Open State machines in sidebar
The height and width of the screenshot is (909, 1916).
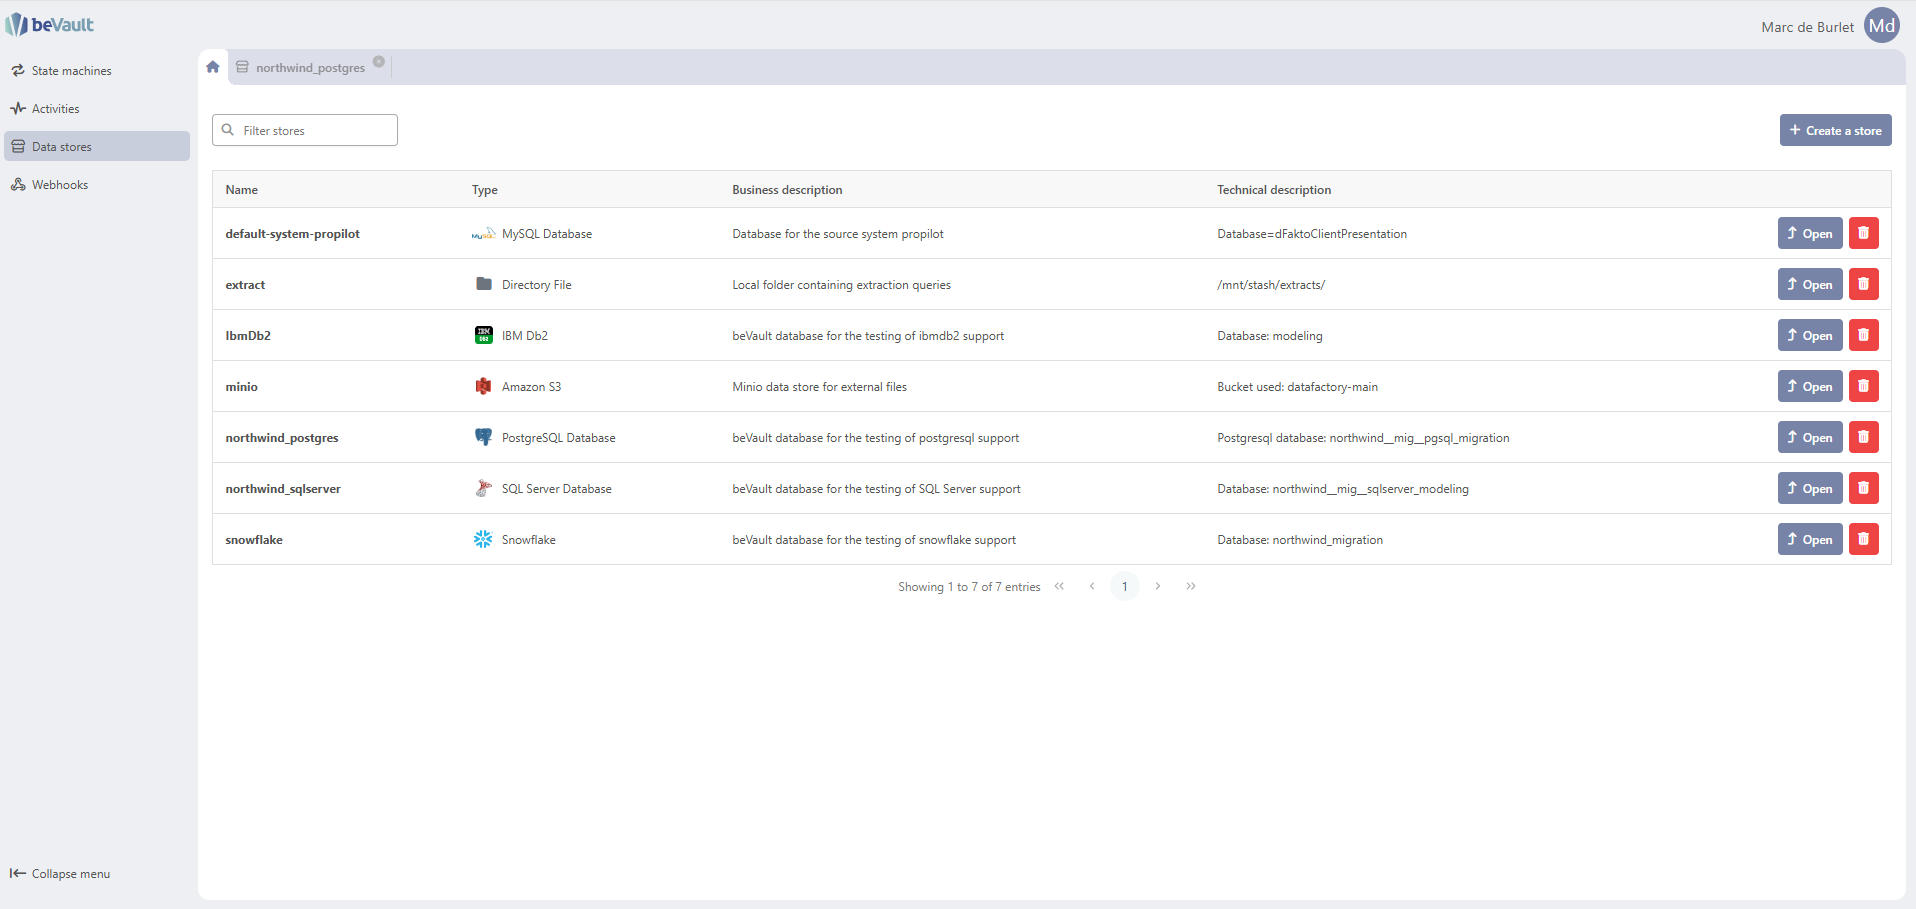pyautogui.click(x=97, y=71)
